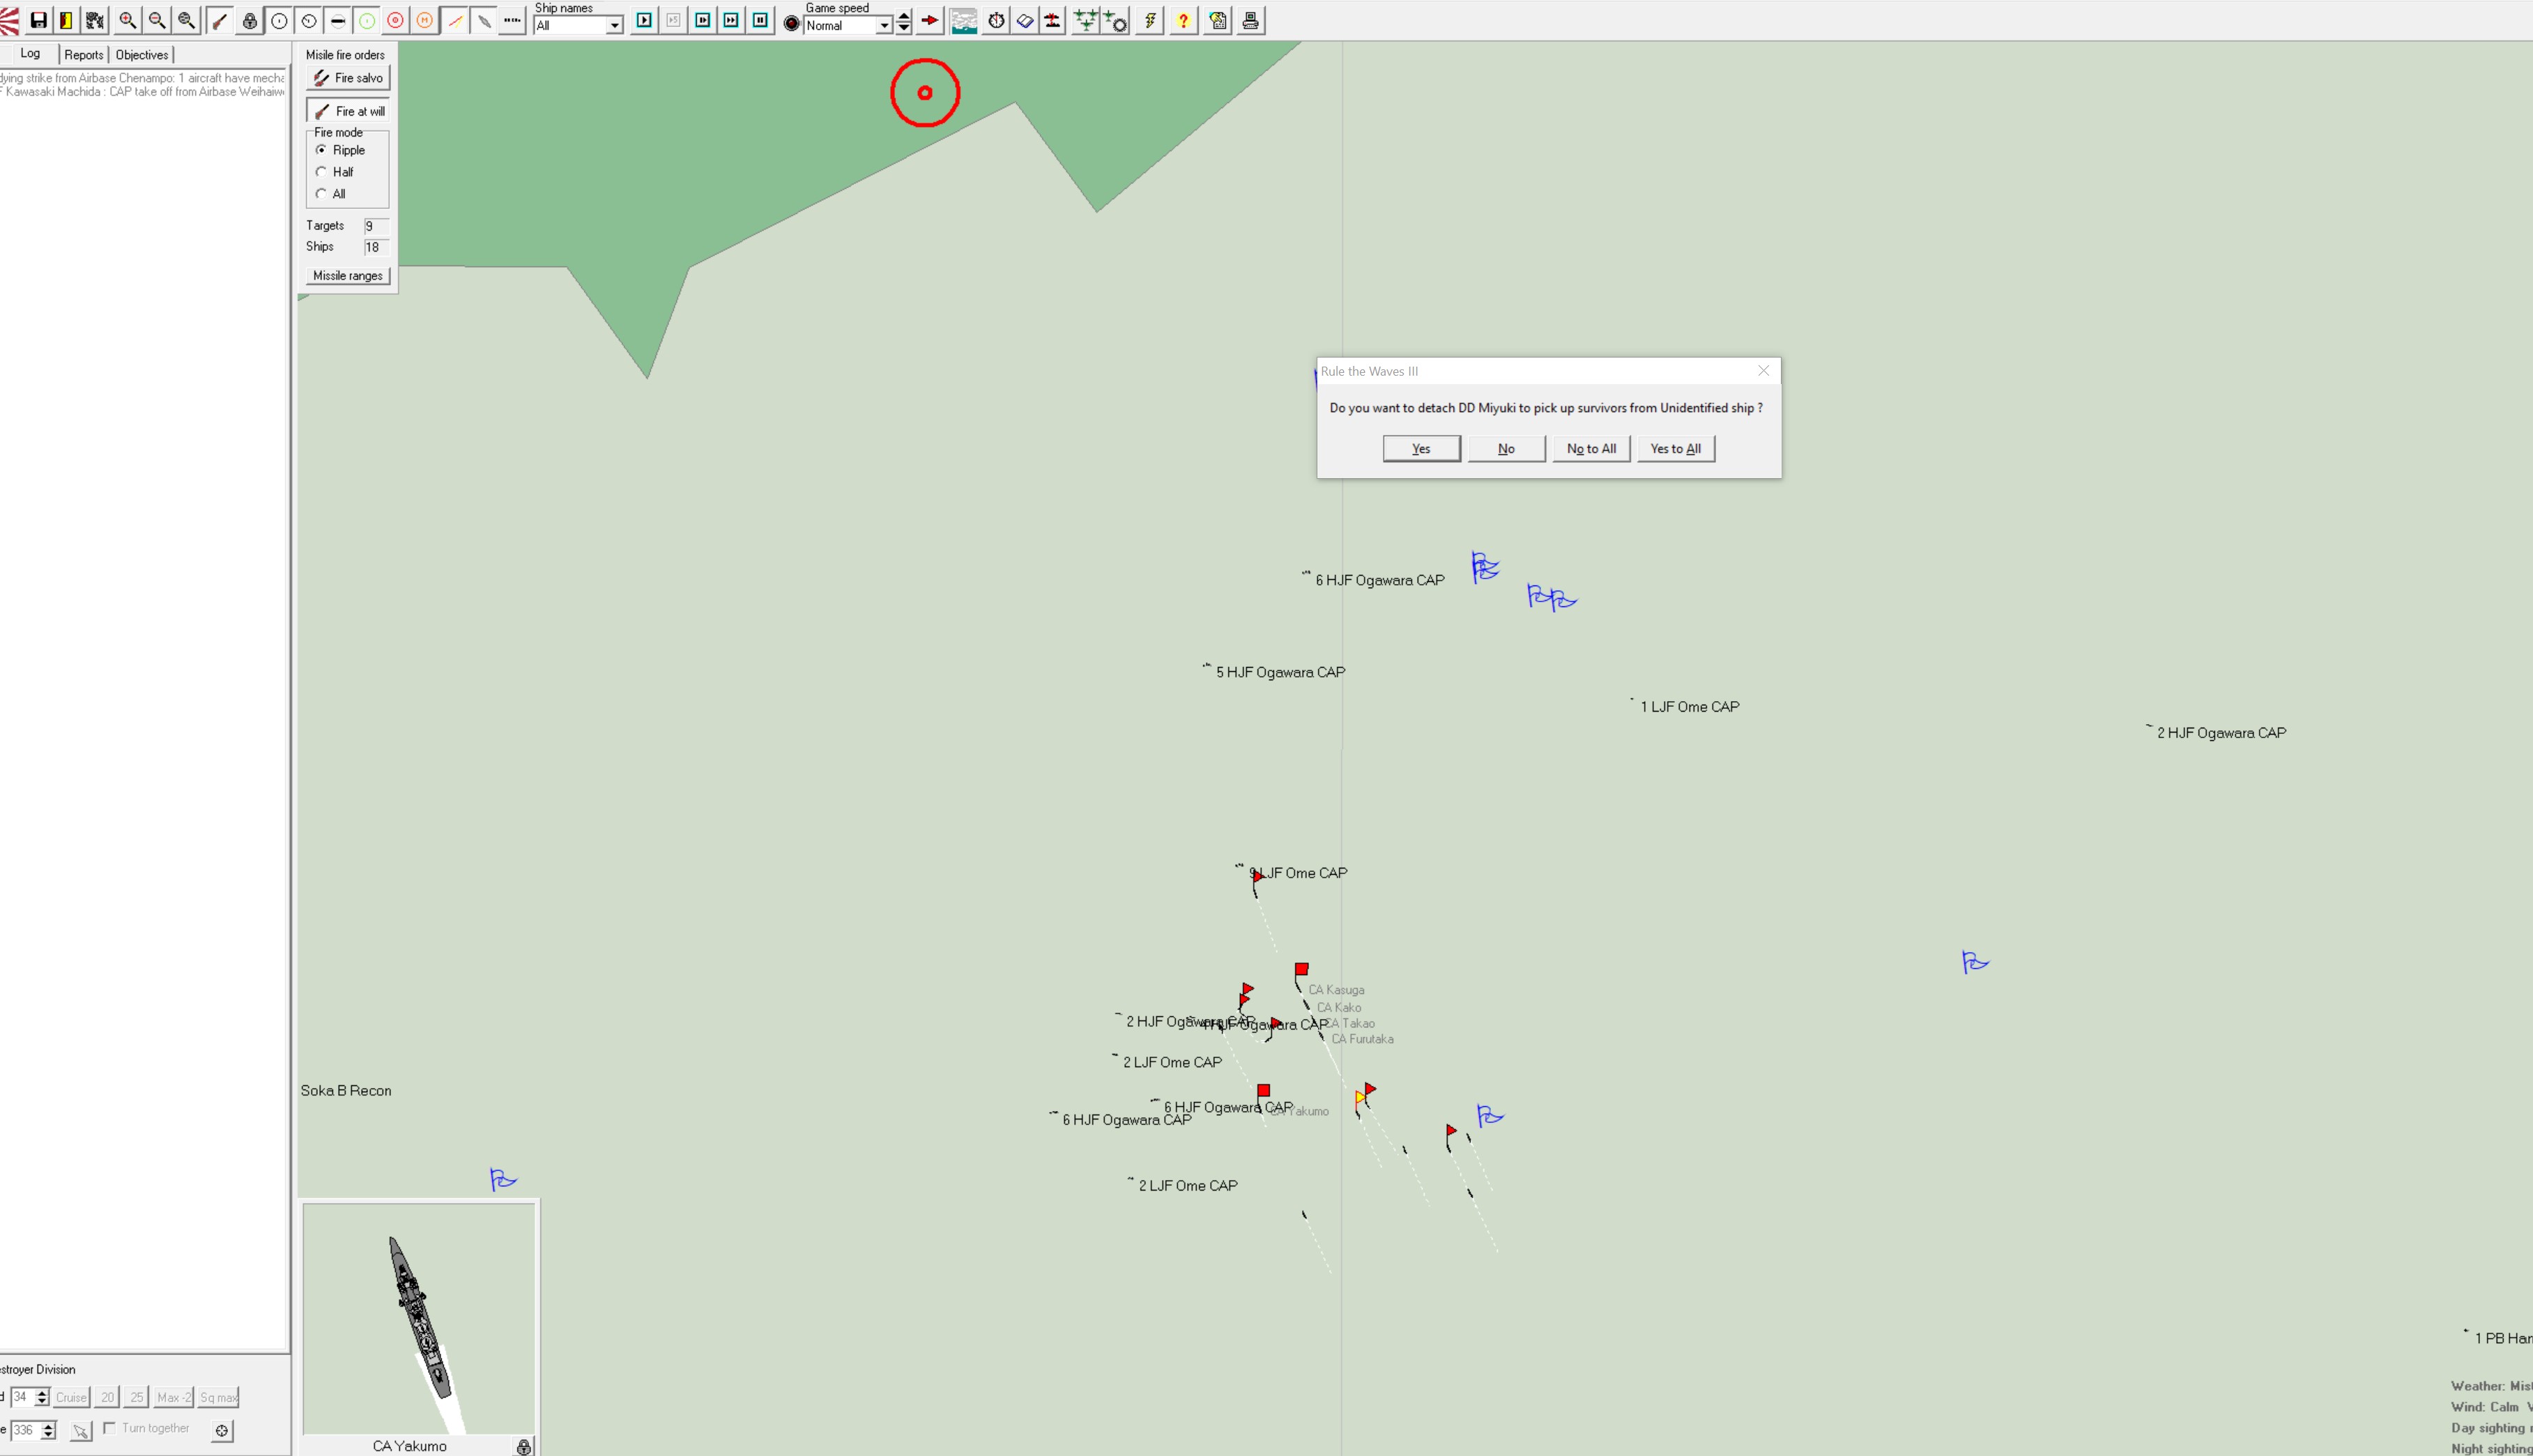
Task: Select the Half fire mode
Action: pyautogui.click(x=321, y=172)
